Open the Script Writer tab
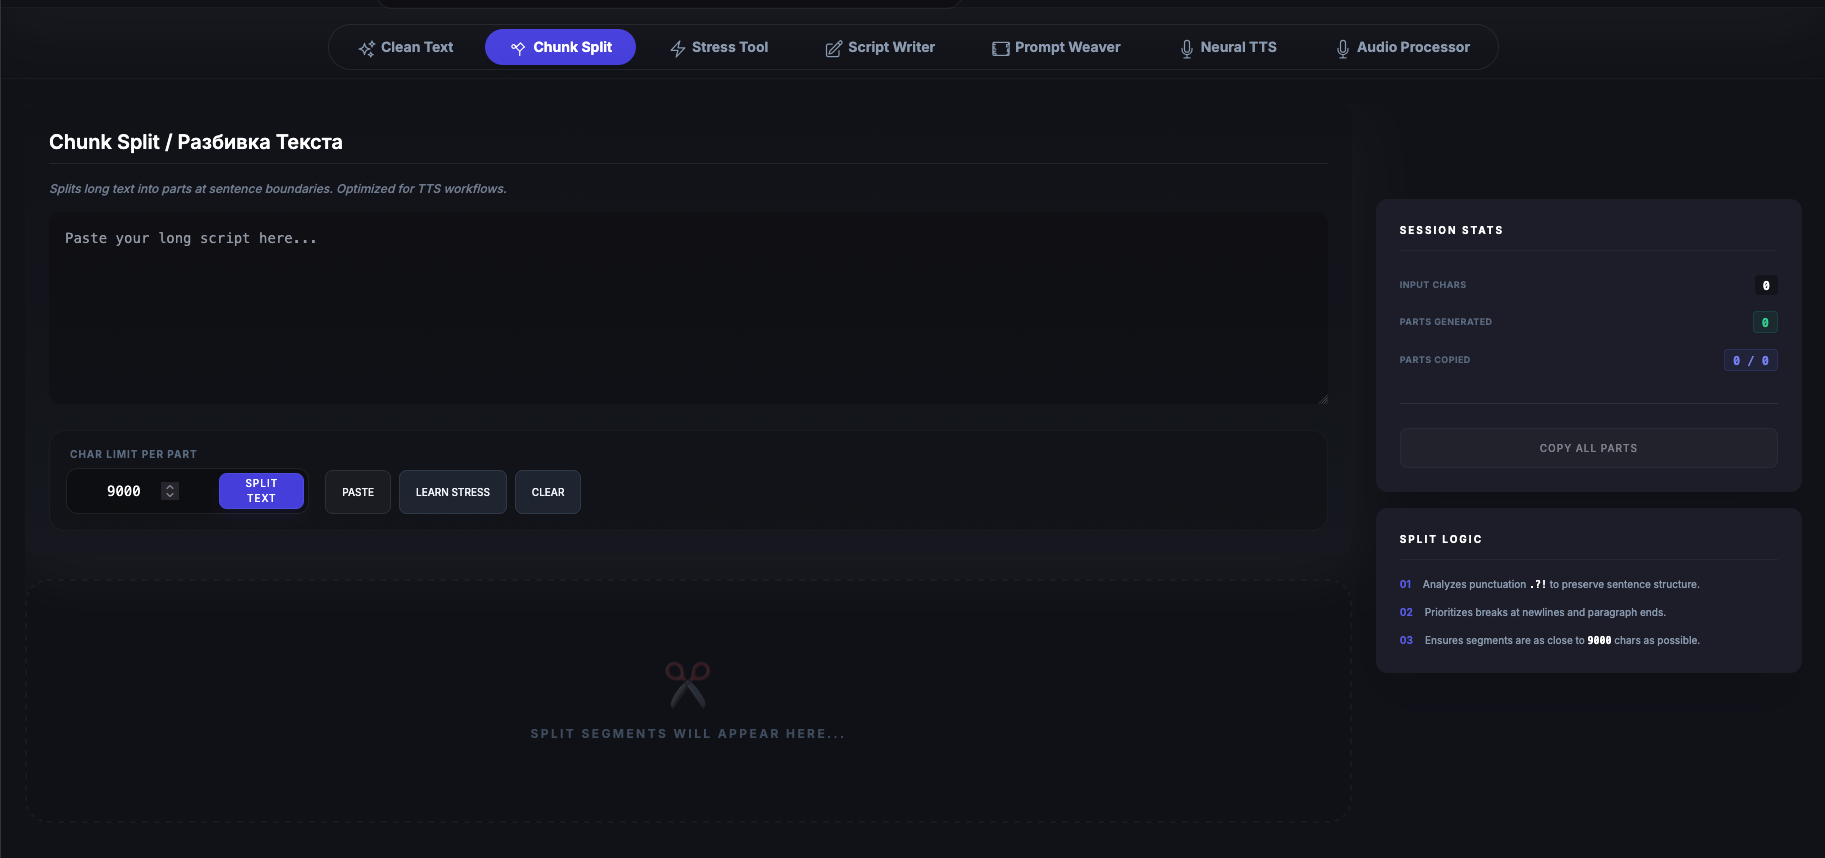The image size is (1825, 858). pos(880,47)
